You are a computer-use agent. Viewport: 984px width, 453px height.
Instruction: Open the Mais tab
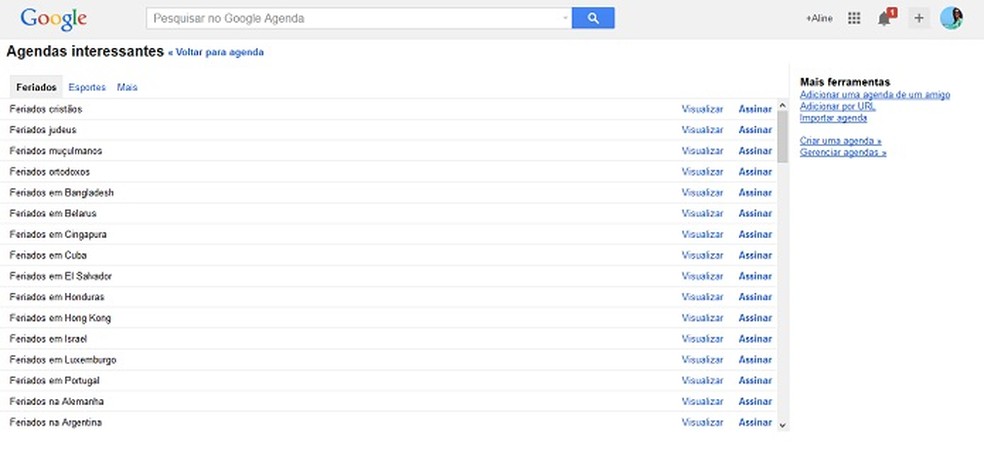pyautogui.click(x=127, y=87)
